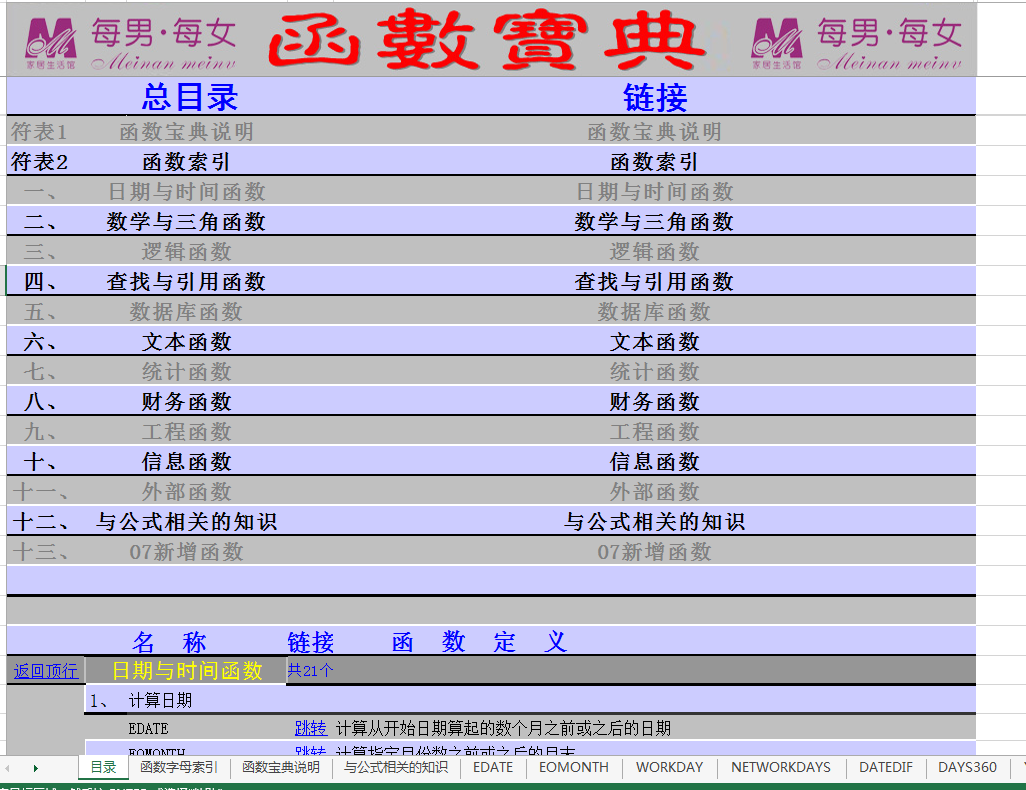
Task: Click the sheet tab scroll-right arrow
Action: 36,768
